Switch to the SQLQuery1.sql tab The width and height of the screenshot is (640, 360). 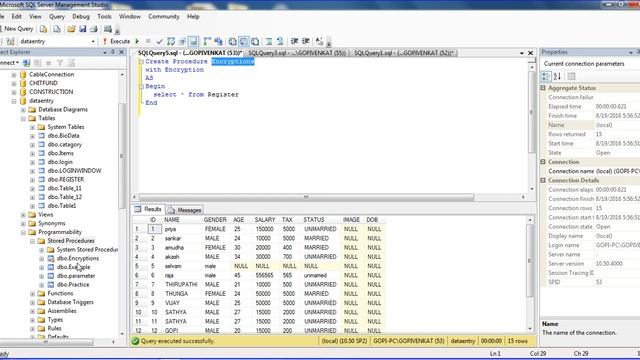(404, 53)
